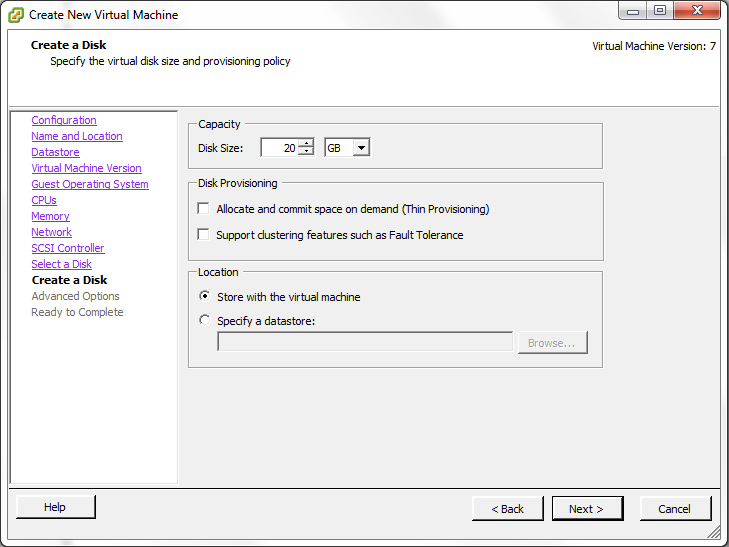Image resolution: width=729 pixels, height=547 pixels.
Task: Click the Virtual Machine Version: 7 label
Action: (x=654, y=46)
